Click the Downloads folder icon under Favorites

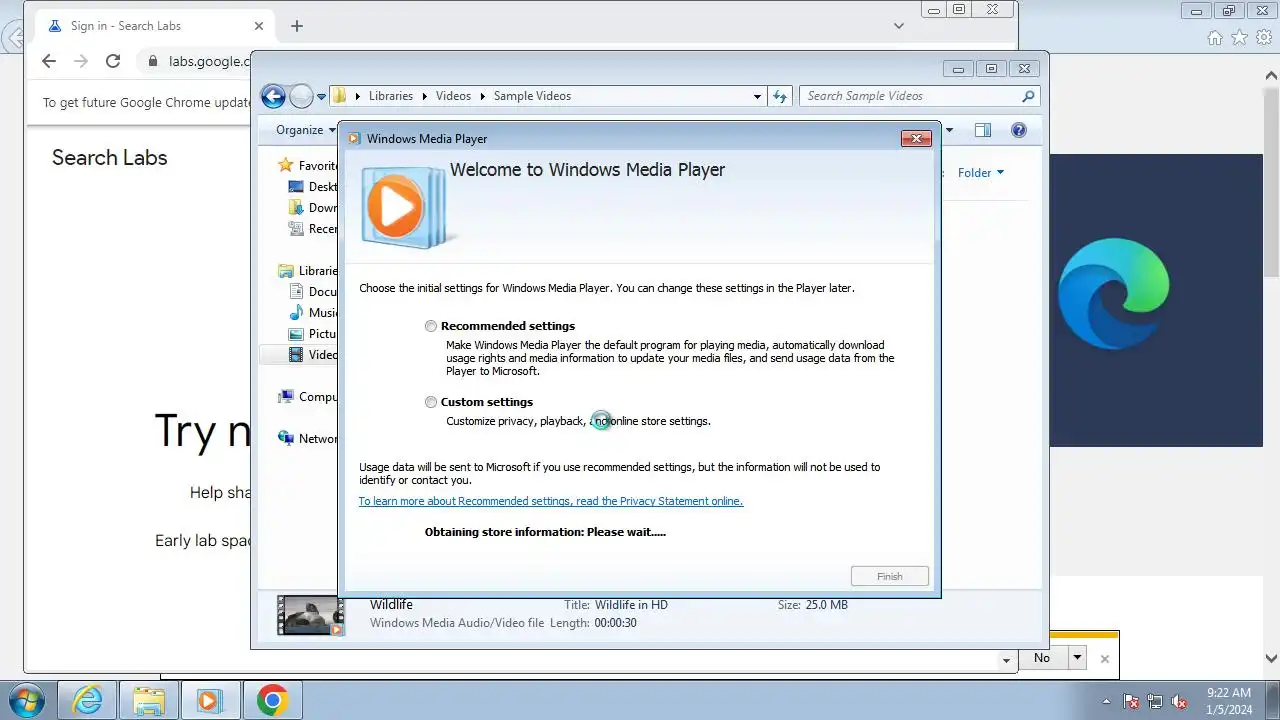click(296, 208)
